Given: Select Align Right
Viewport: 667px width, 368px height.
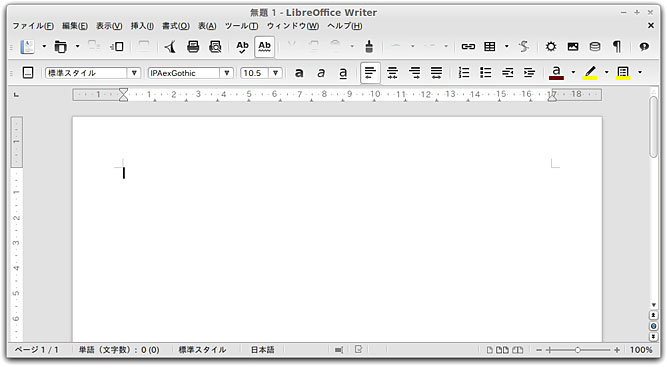Looking at the screenshot, I should click(x=414, y=73).
